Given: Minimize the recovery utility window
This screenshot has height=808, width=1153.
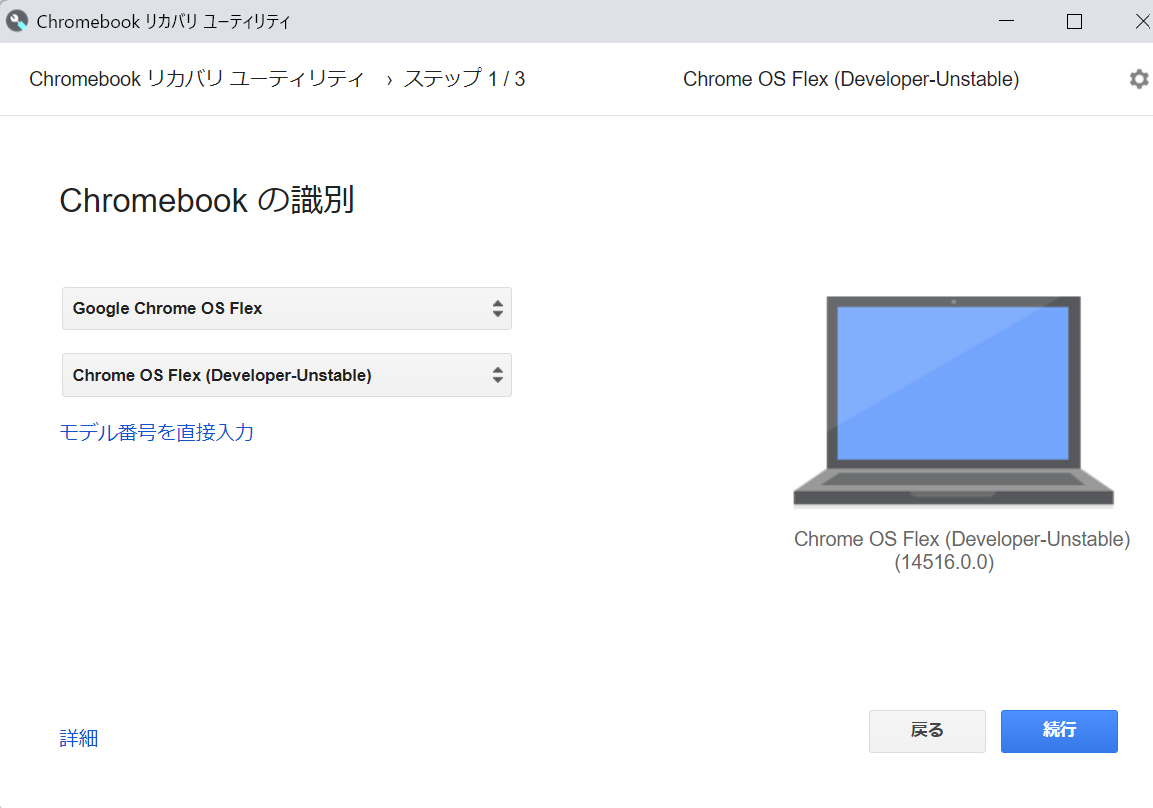Looking at the screenshot, I should point(1007,21).
